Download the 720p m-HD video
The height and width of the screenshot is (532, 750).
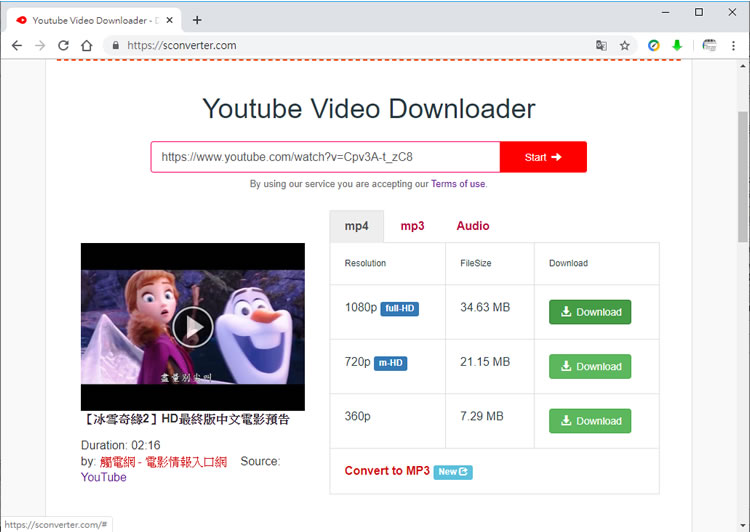[590, 366]
